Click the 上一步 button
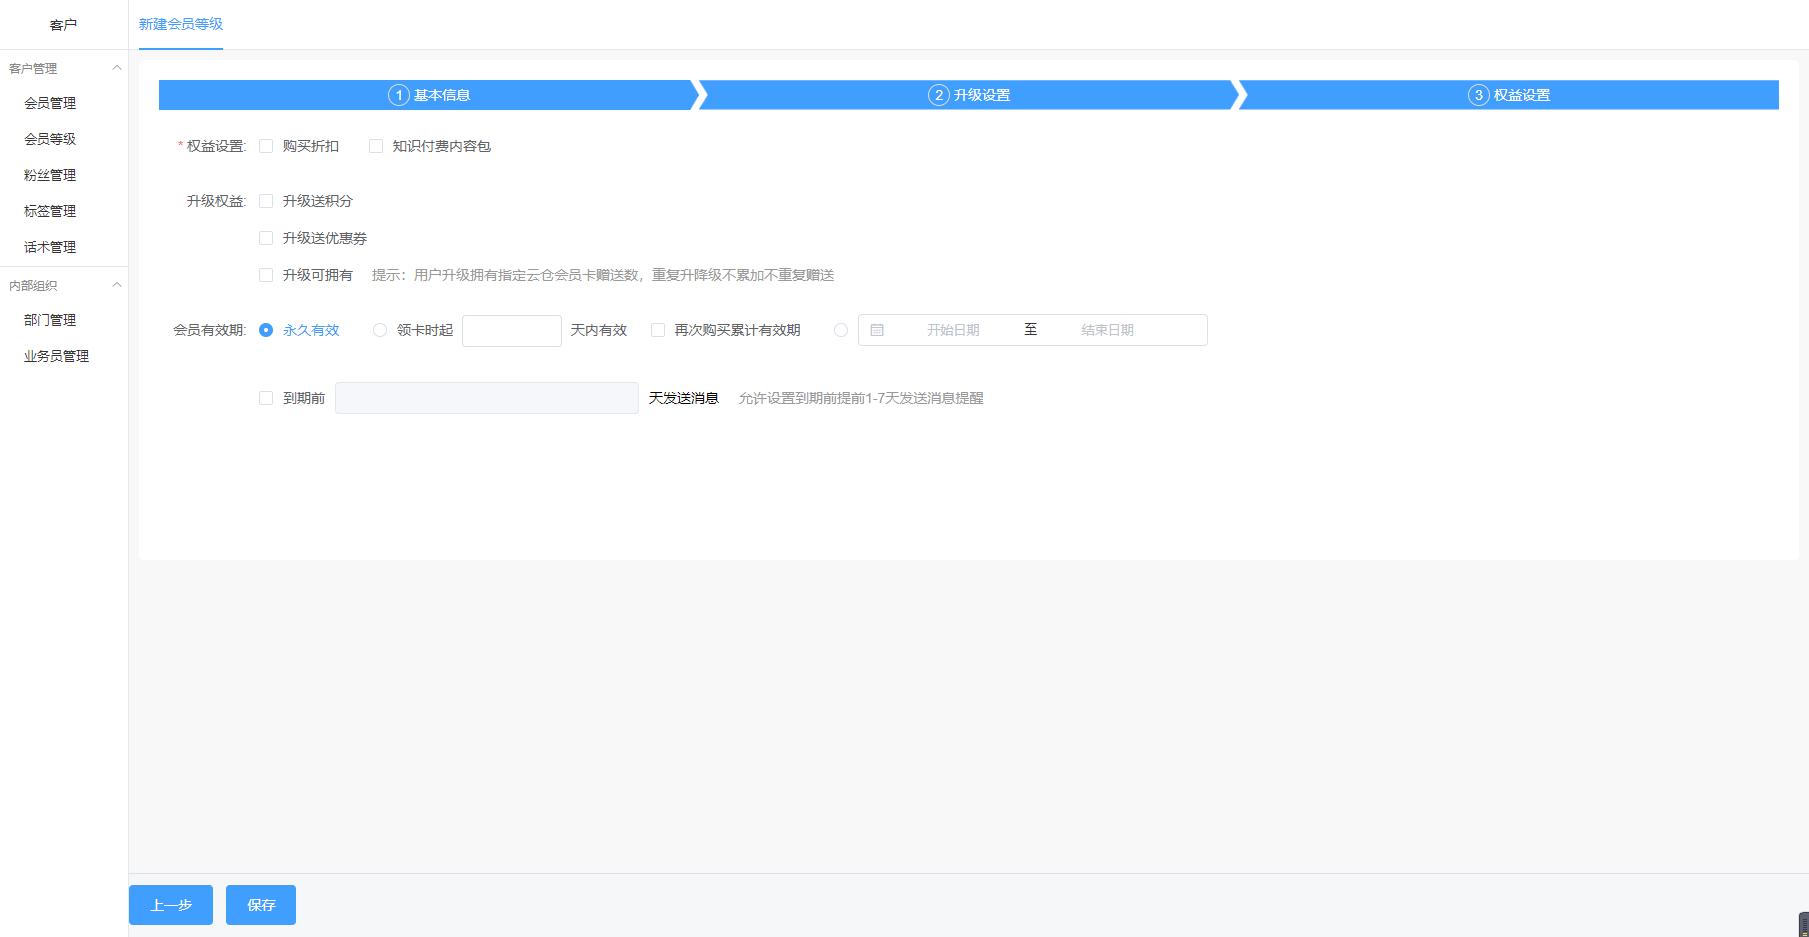Screen dimensions: 1809x937 [171, 905]
